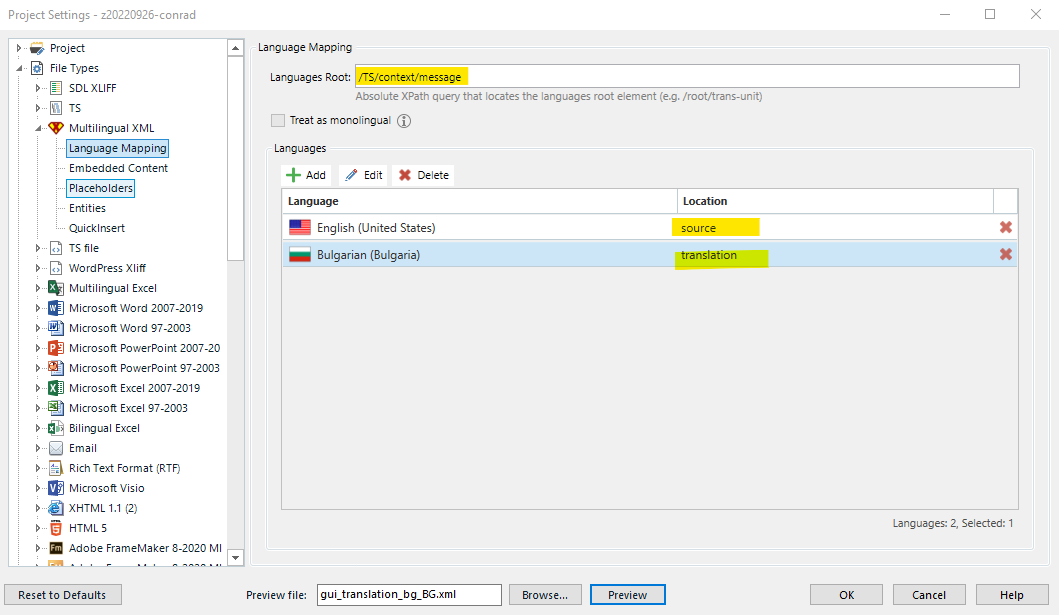Click the United States flag icon

click(299, 227)
